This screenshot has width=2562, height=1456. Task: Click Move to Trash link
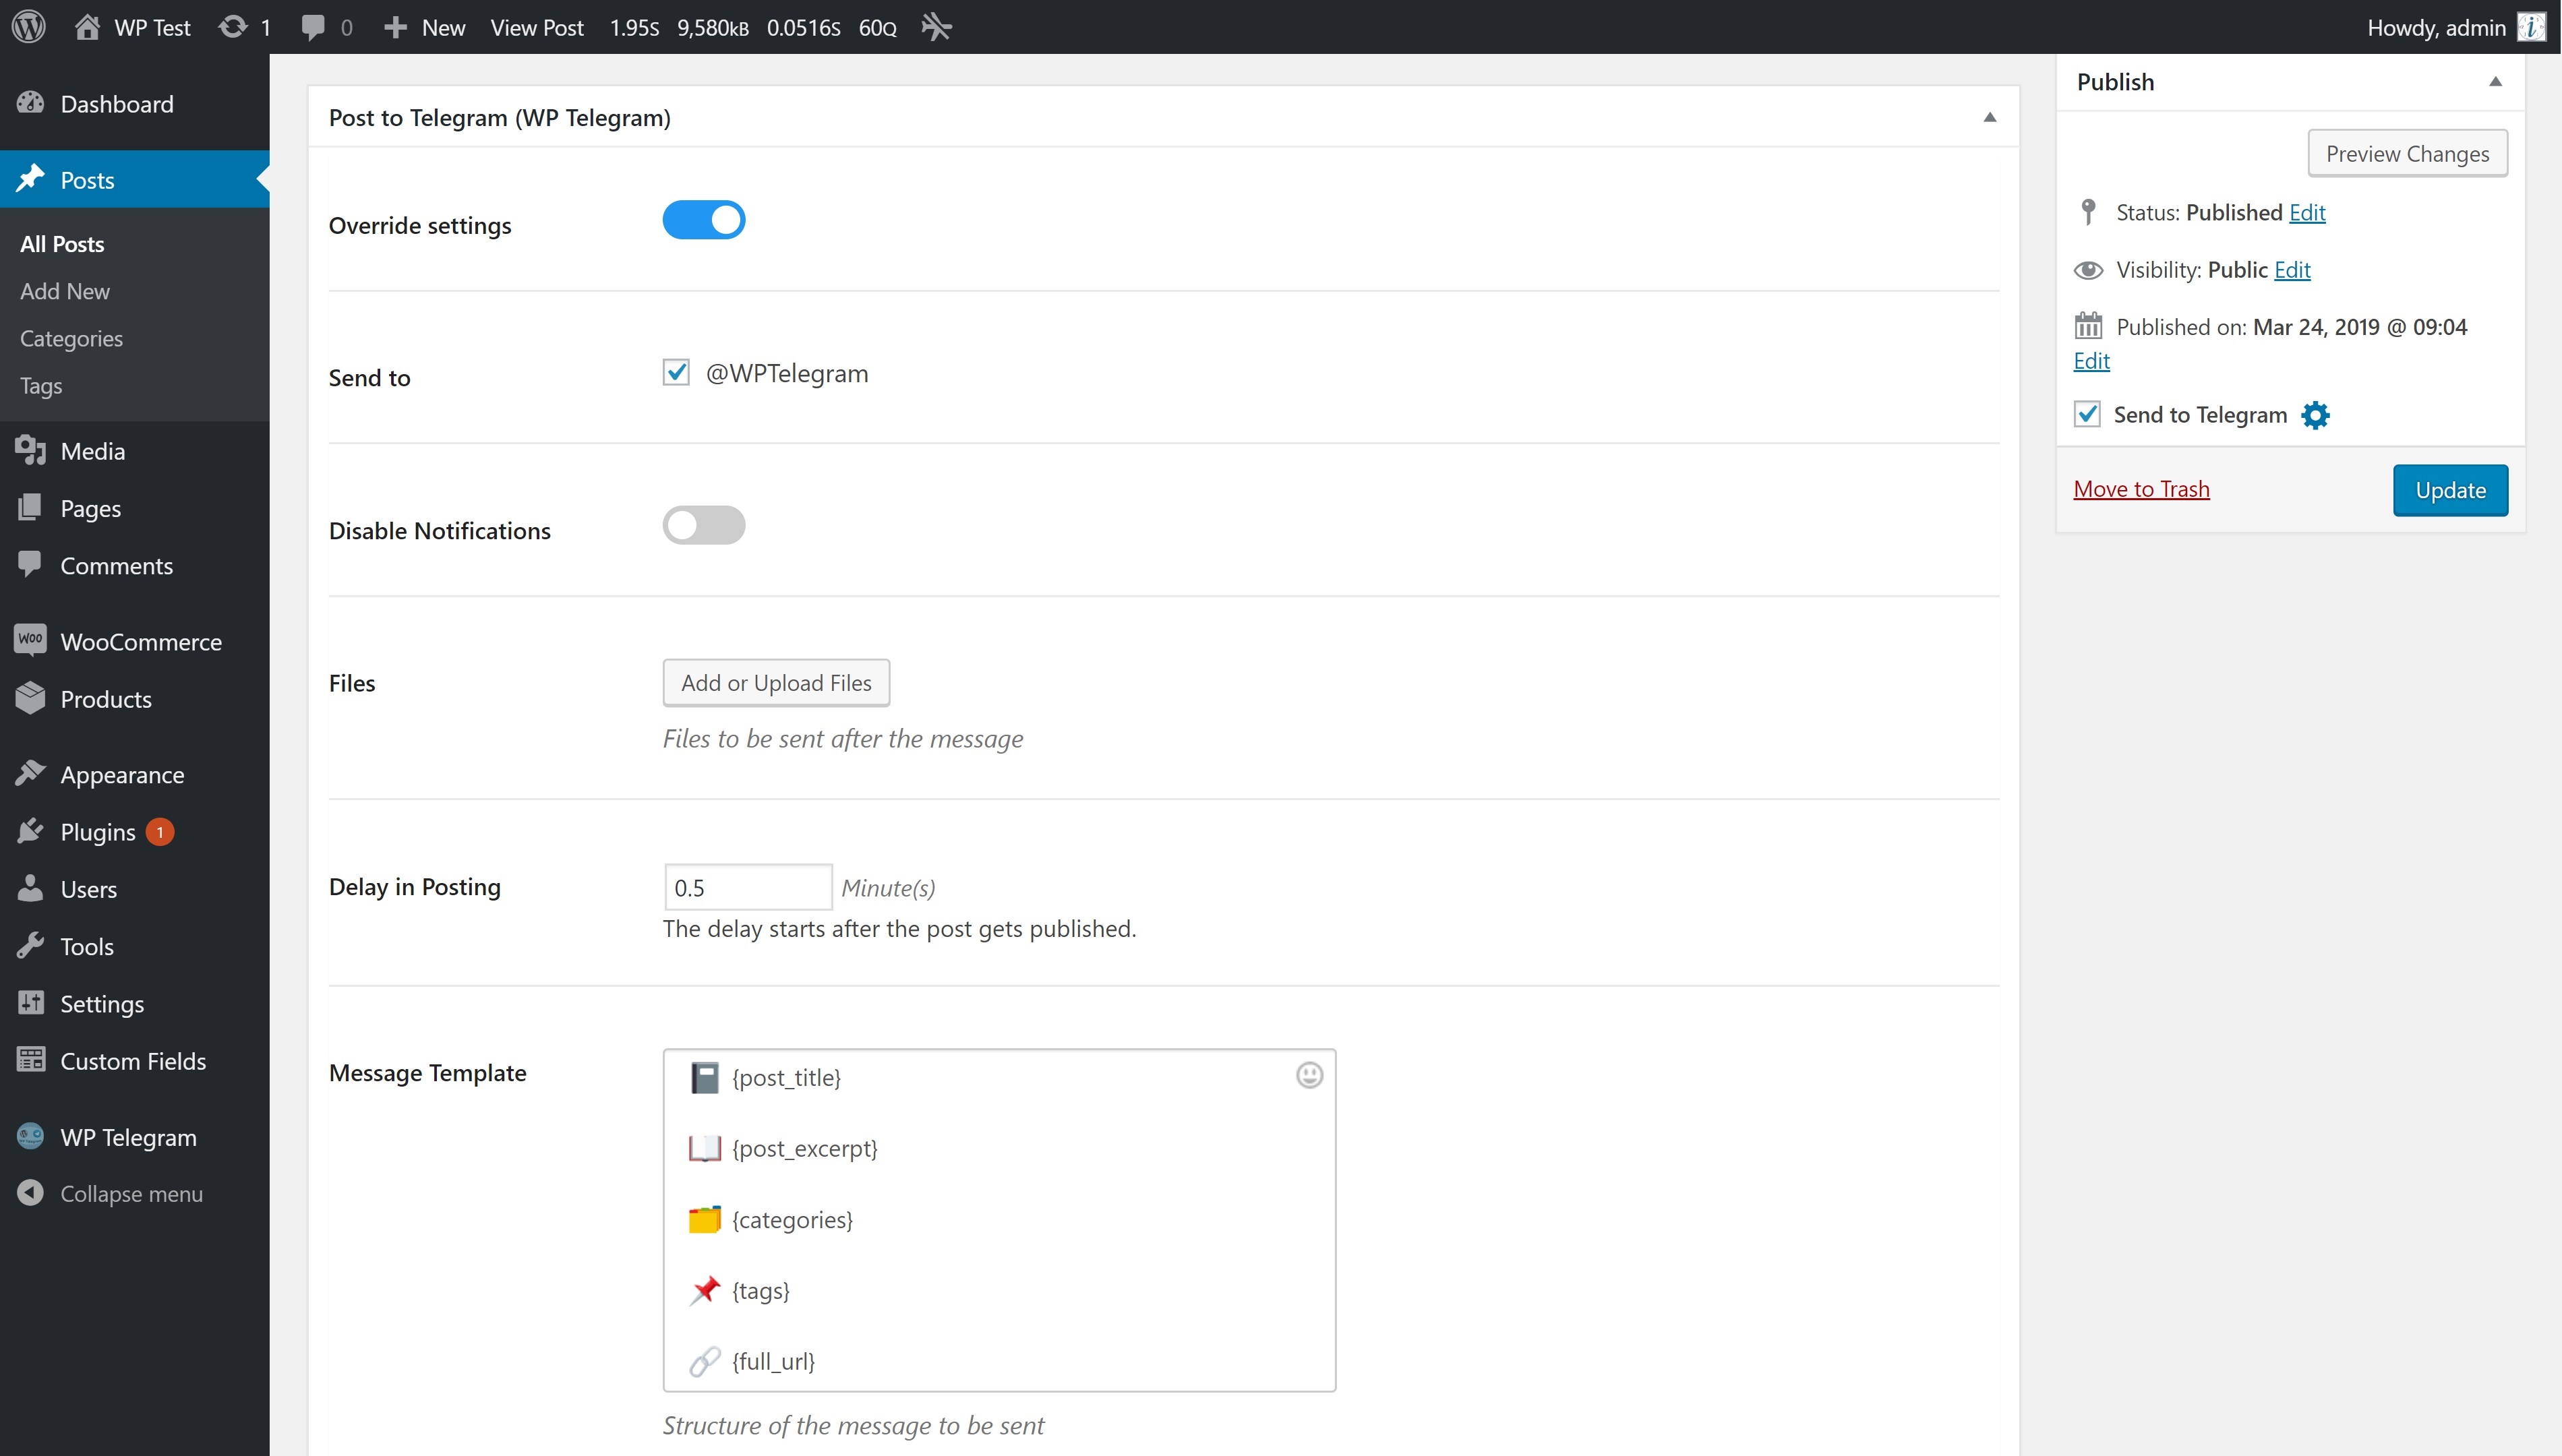click(x=2141, y=489)
